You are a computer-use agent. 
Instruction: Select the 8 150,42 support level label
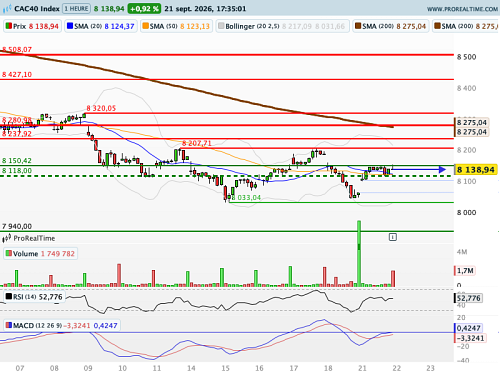[x=17, y=160]
